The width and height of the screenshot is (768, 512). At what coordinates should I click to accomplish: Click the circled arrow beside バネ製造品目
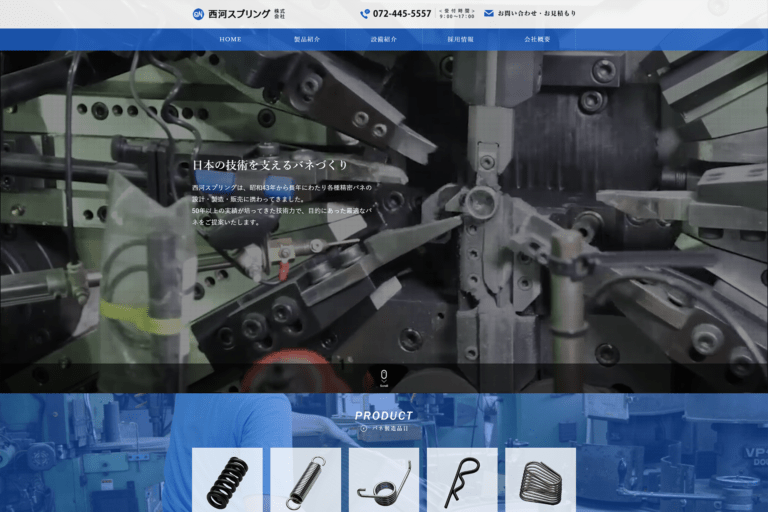pyautogui.click(x=364, y=428)
